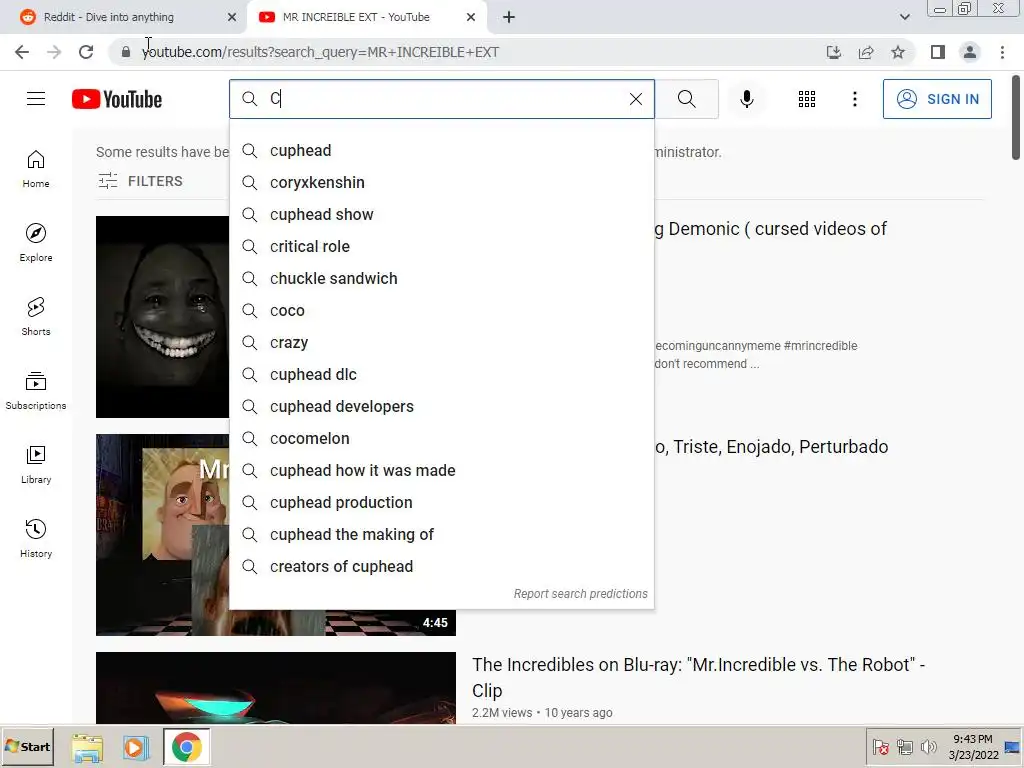Choose the 'cuphead dlc' suggestion
Screen dimensions: 1024x768
point(441,375)
